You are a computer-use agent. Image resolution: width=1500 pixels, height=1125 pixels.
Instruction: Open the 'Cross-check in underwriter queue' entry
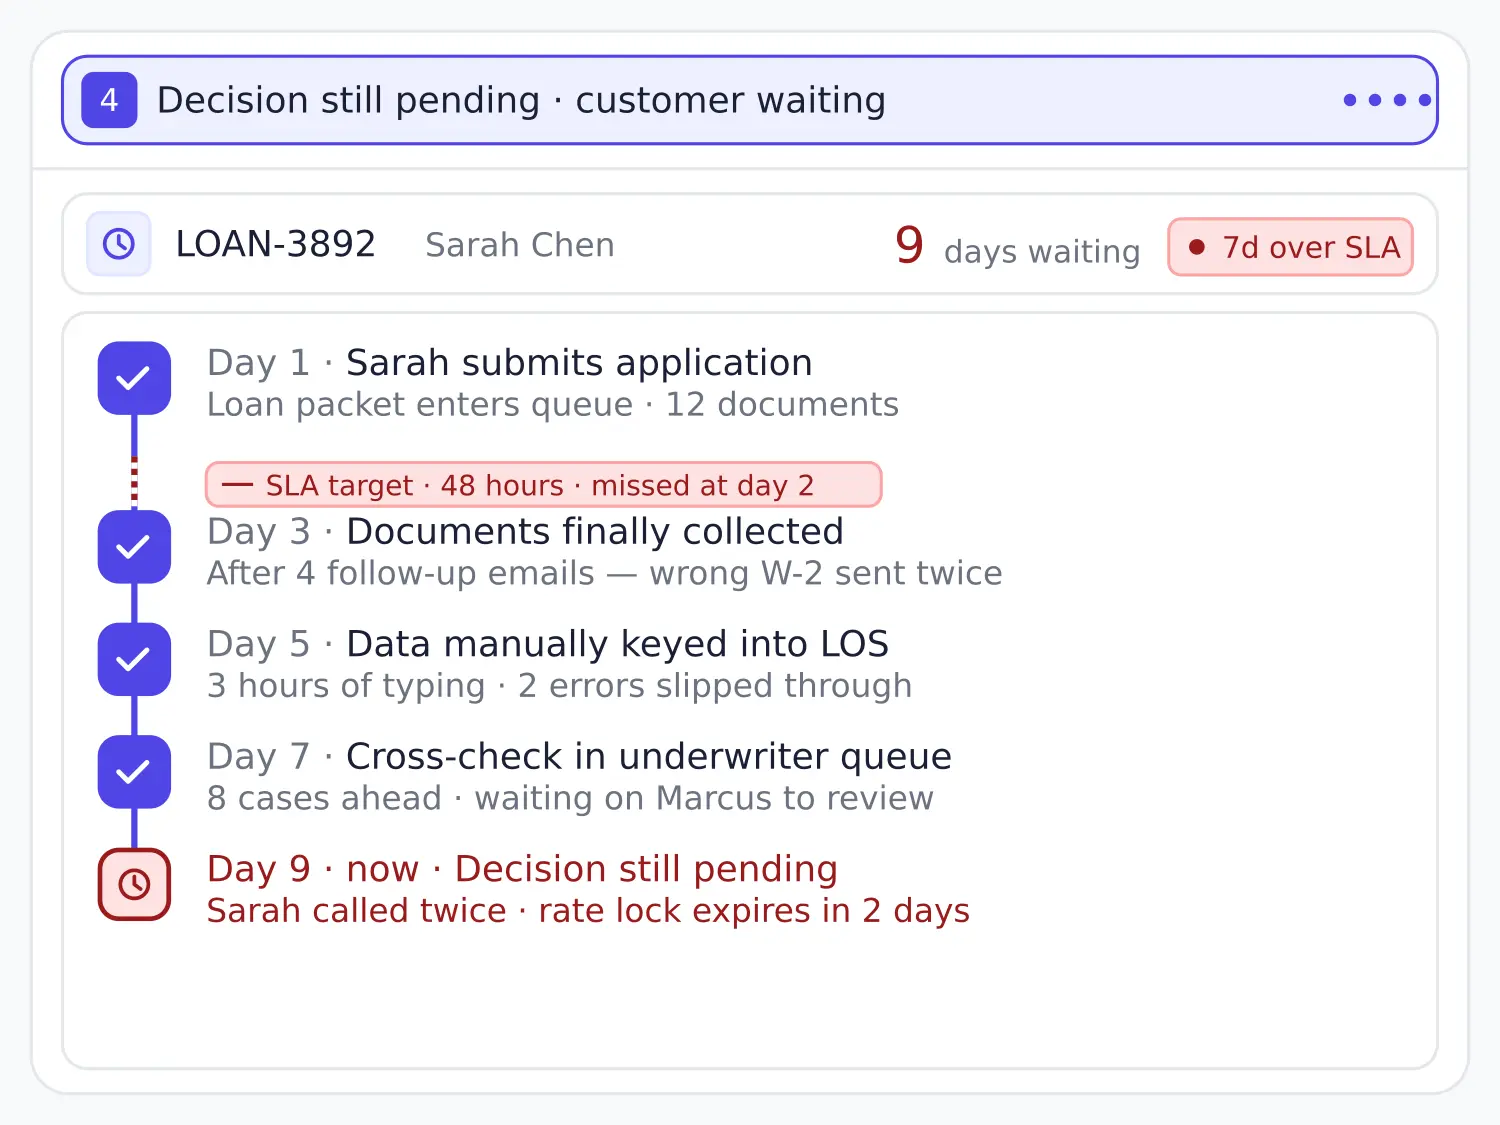579,777
